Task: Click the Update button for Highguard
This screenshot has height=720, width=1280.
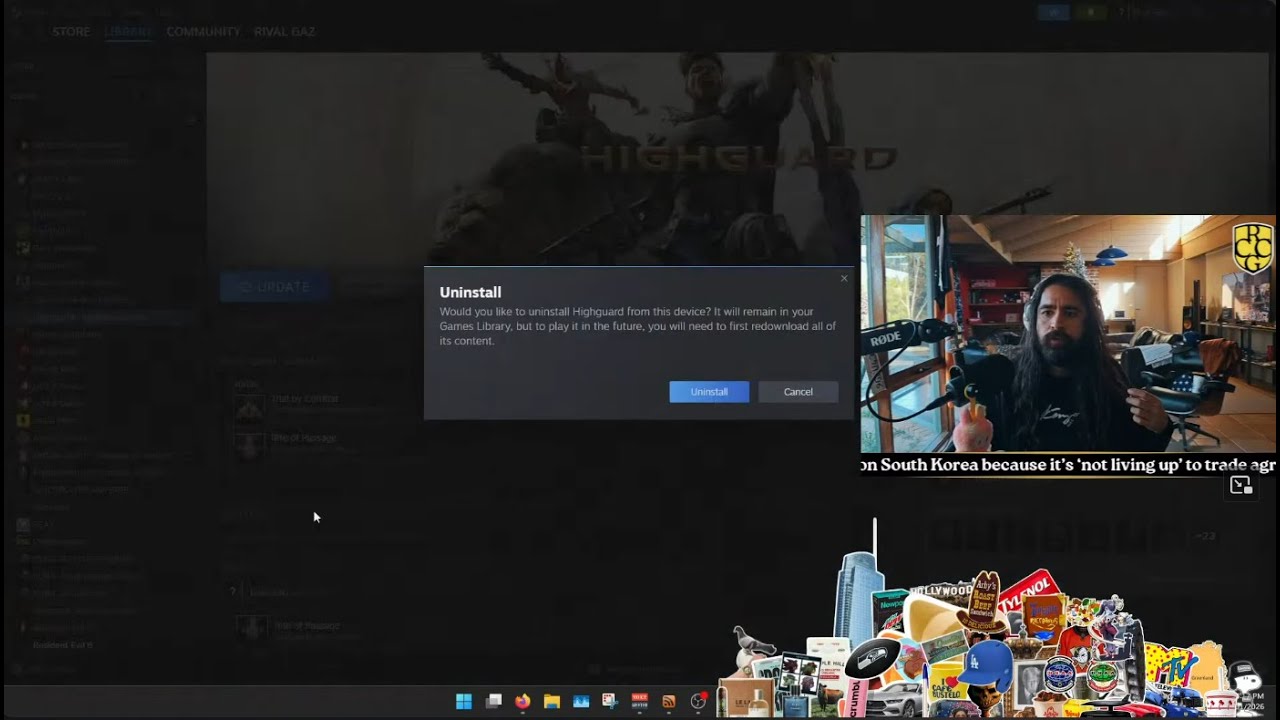Action: (x=274, y=287)
